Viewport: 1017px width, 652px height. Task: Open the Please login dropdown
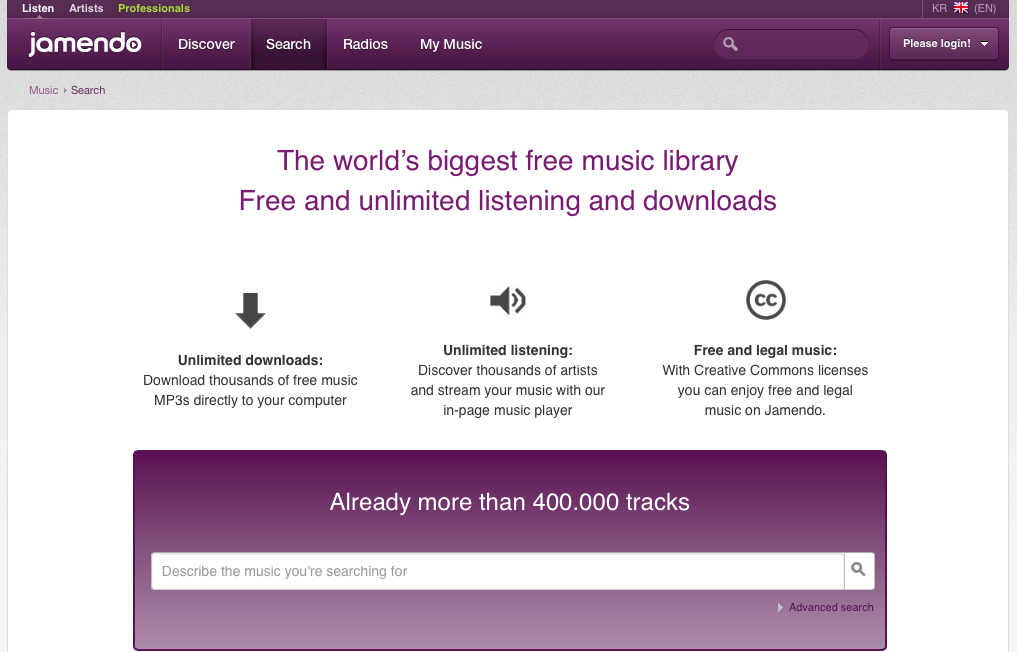(x=944, y=43)
